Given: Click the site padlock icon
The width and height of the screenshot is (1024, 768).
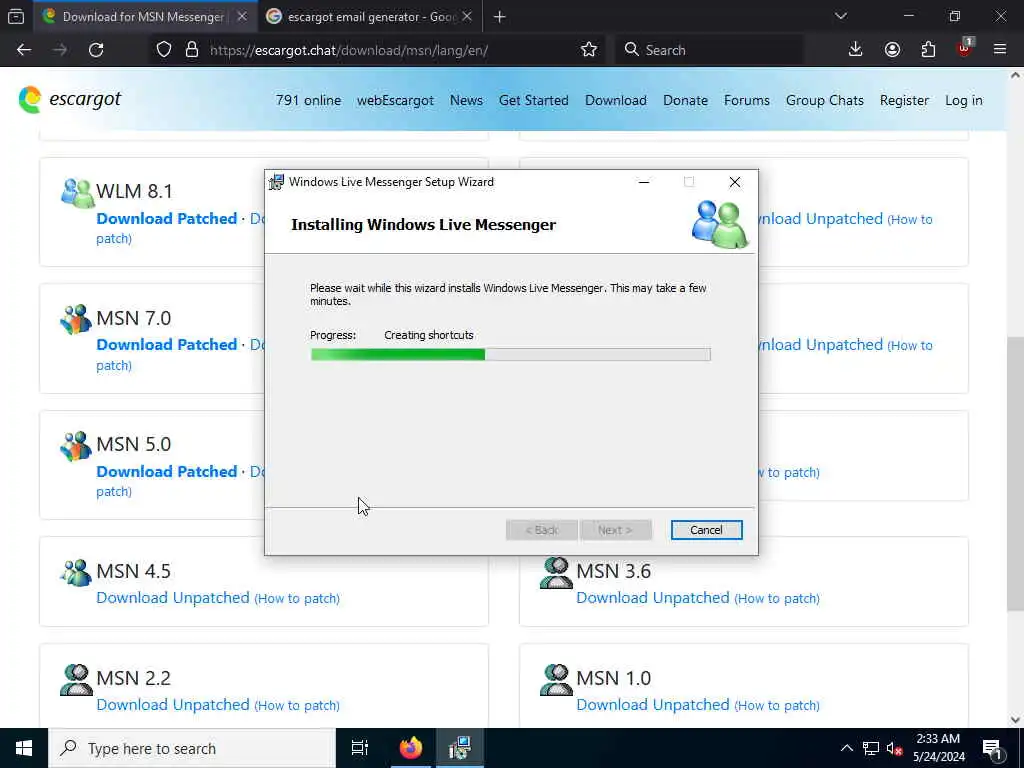Looking at the screenshot, I should click(192, 50).
